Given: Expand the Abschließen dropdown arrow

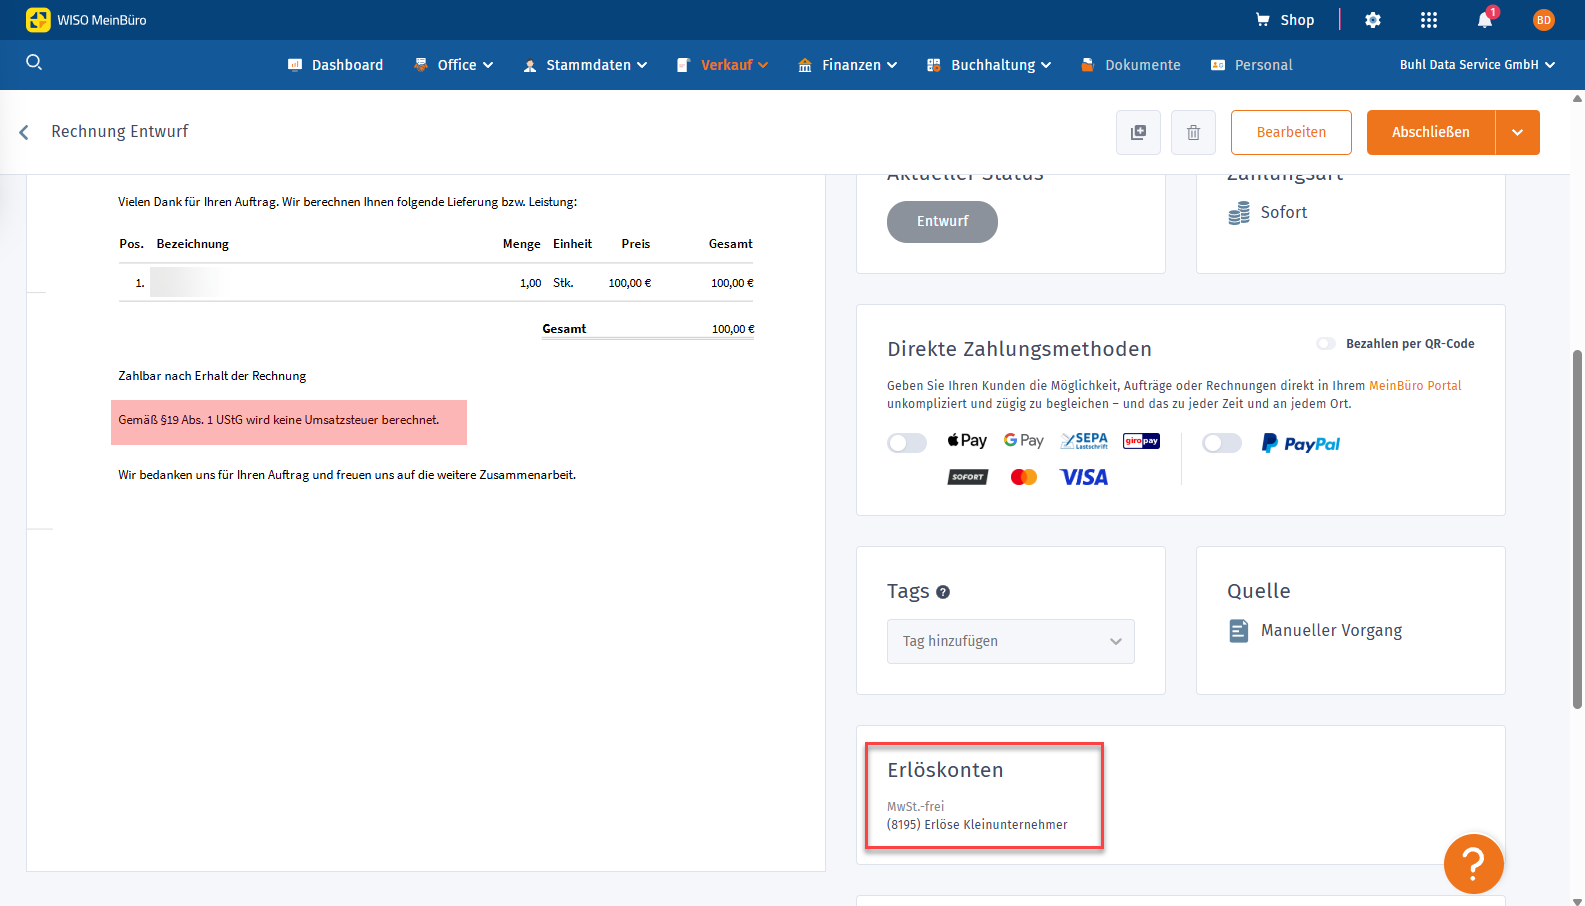Looking at the screenshot, I should tap(1517, 132).
